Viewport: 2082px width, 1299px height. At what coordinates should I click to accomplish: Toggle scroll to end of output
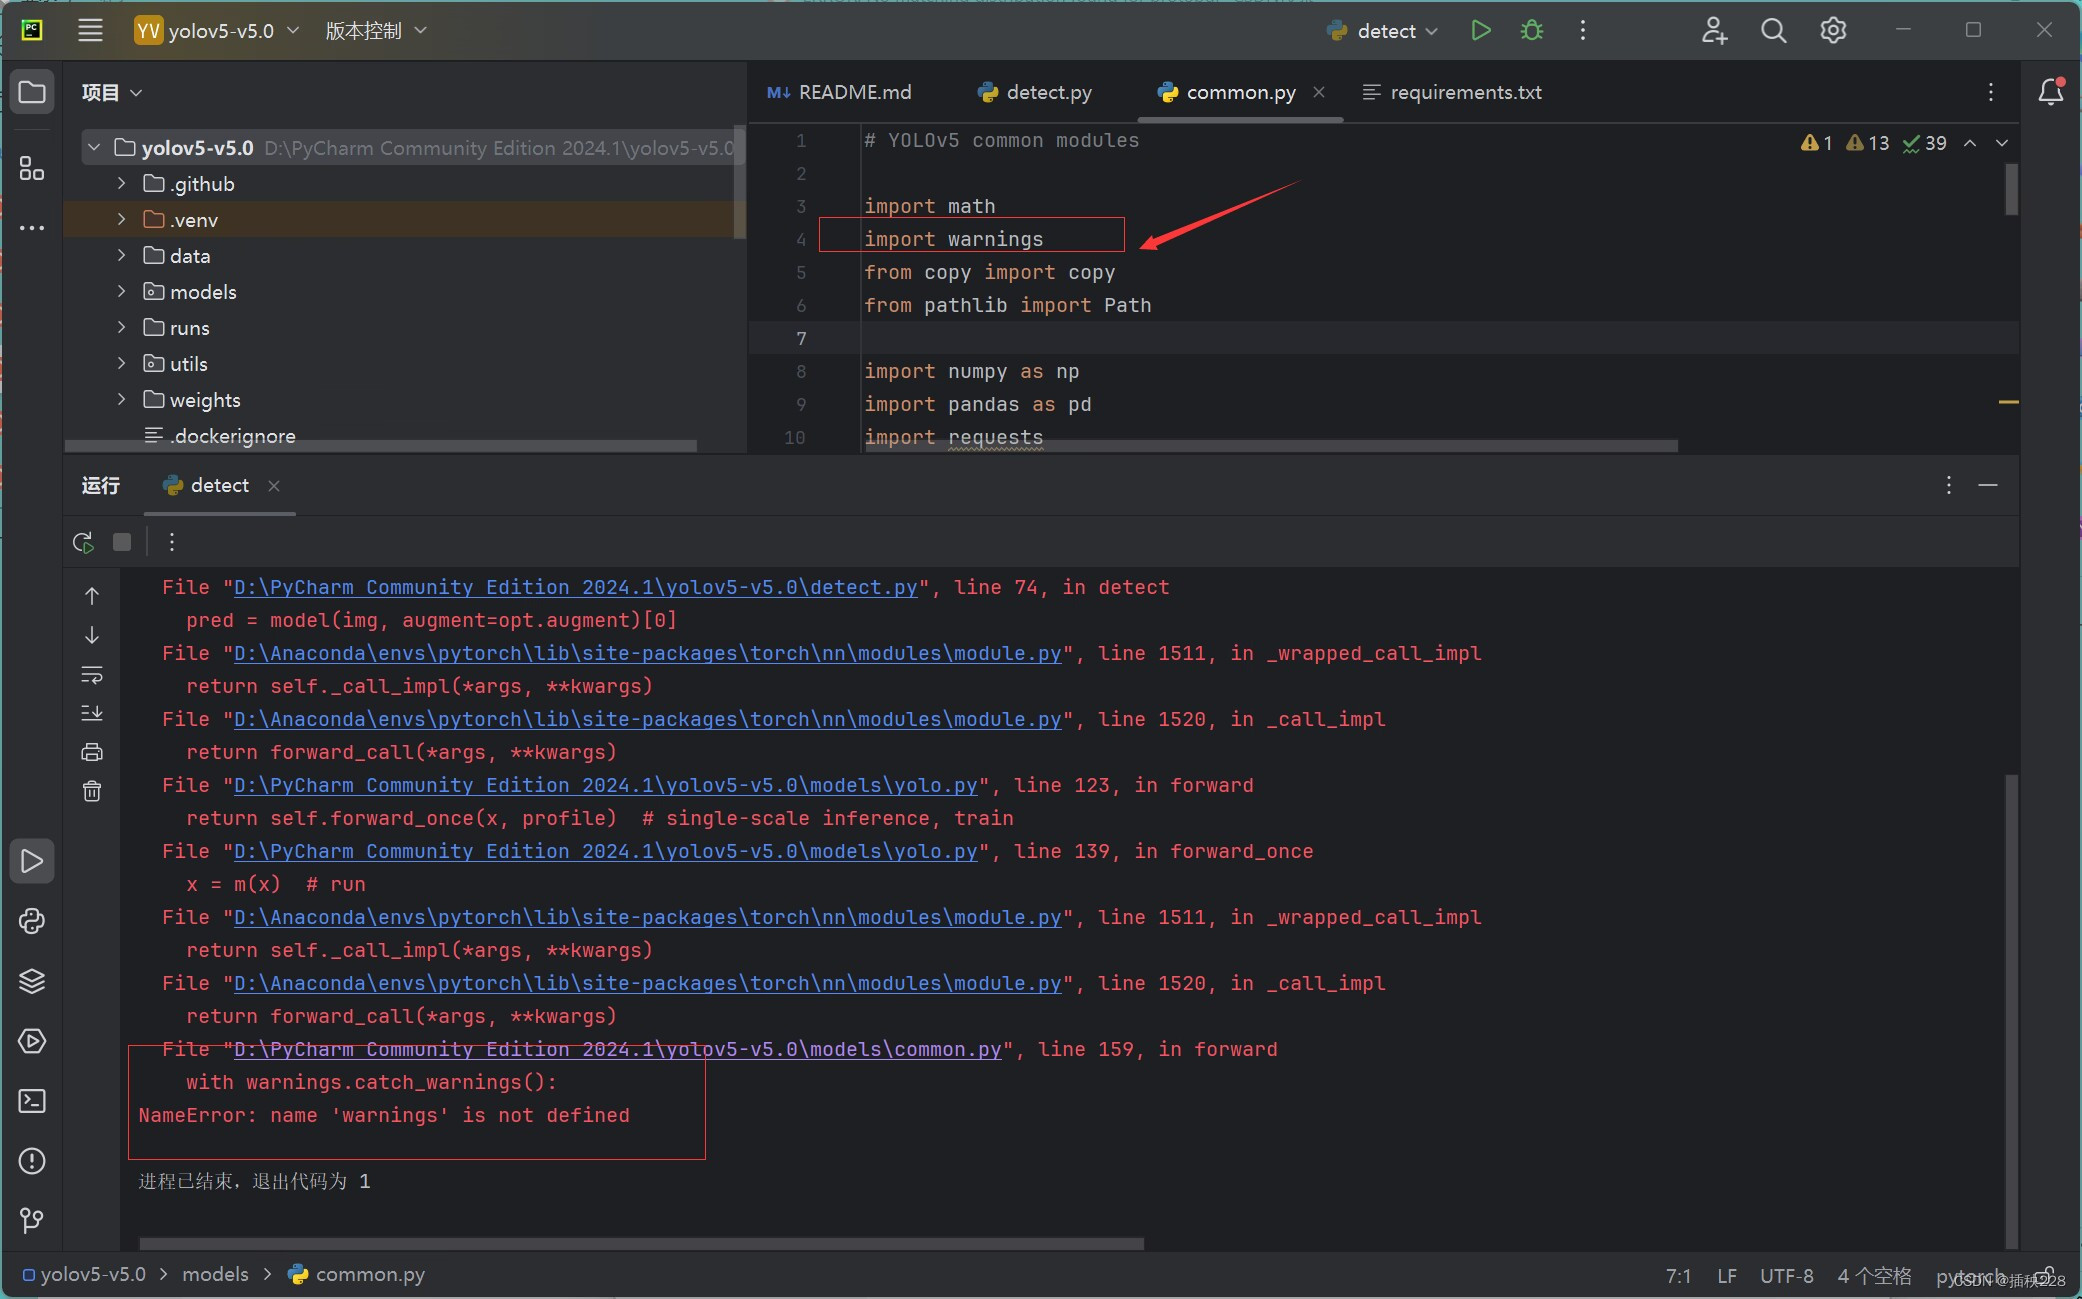point(92,713)
